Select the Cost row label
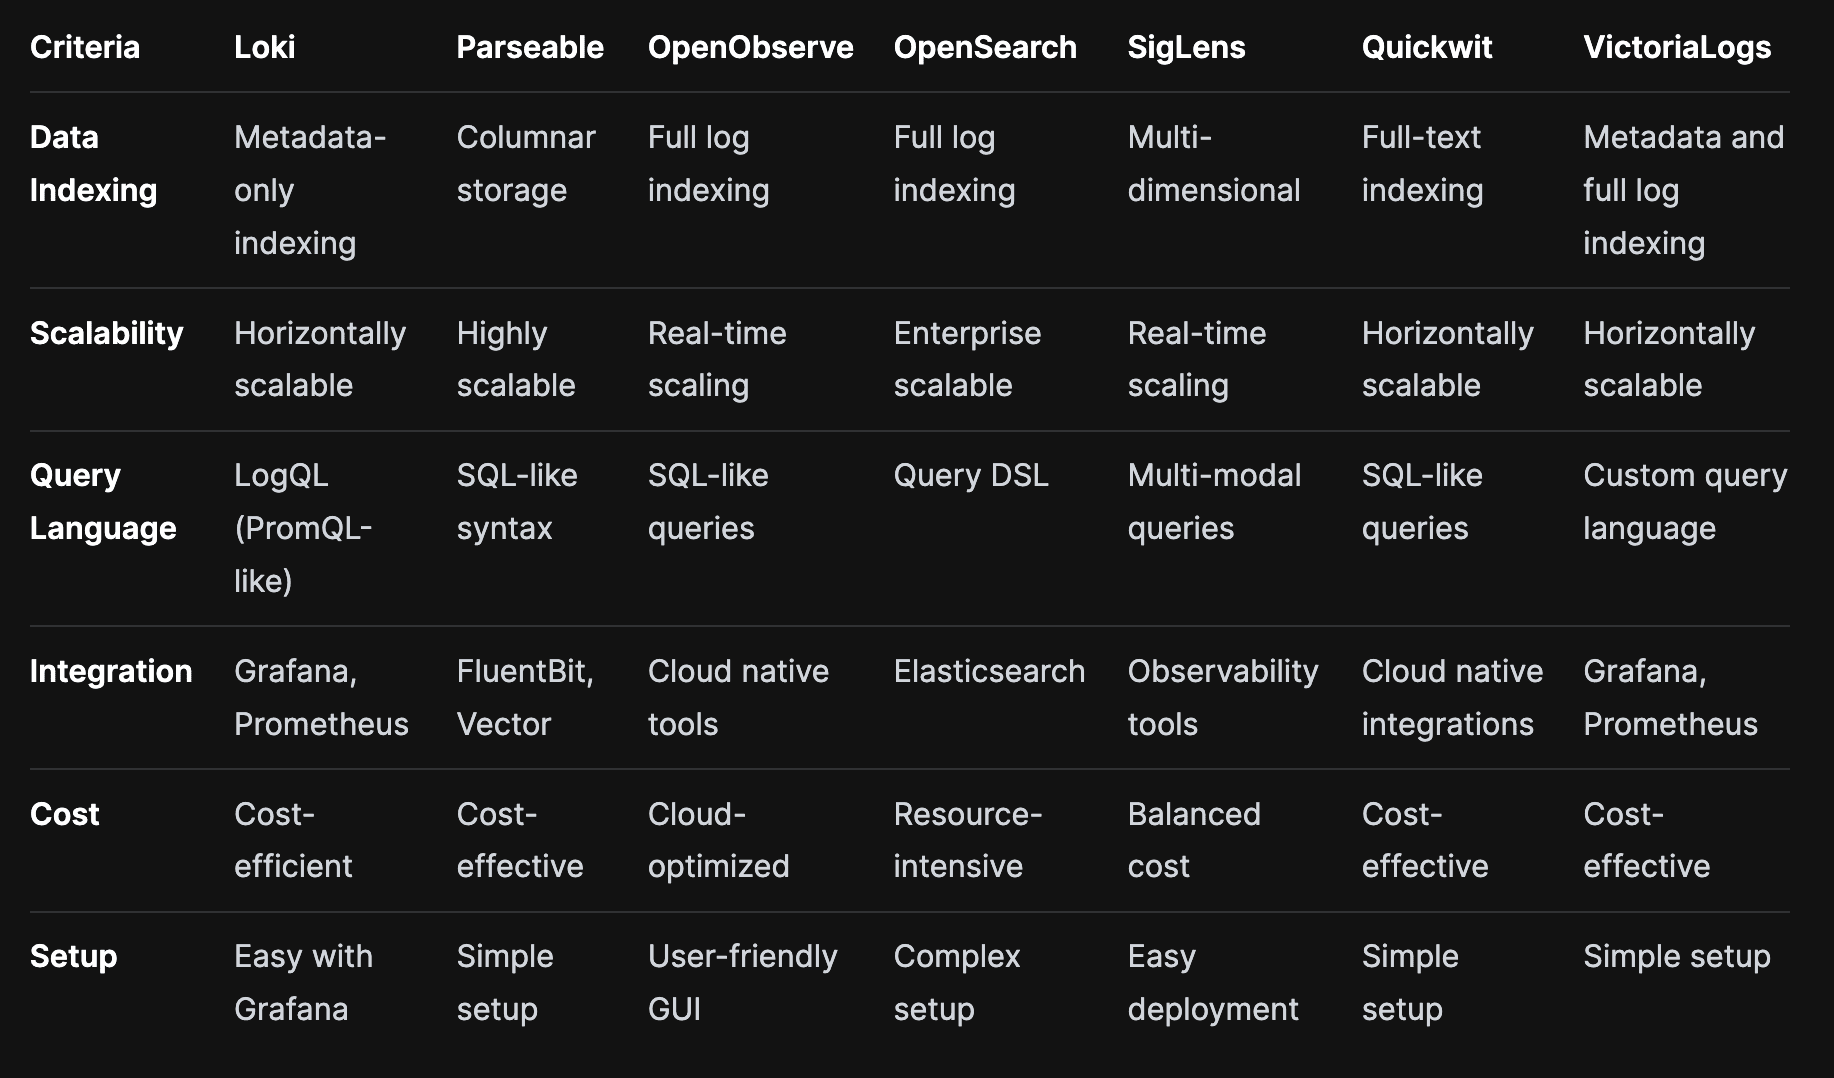Image resolution: width=1834 pixels, height=1078 pixels. pyautogui.click(x=64, y=814)
